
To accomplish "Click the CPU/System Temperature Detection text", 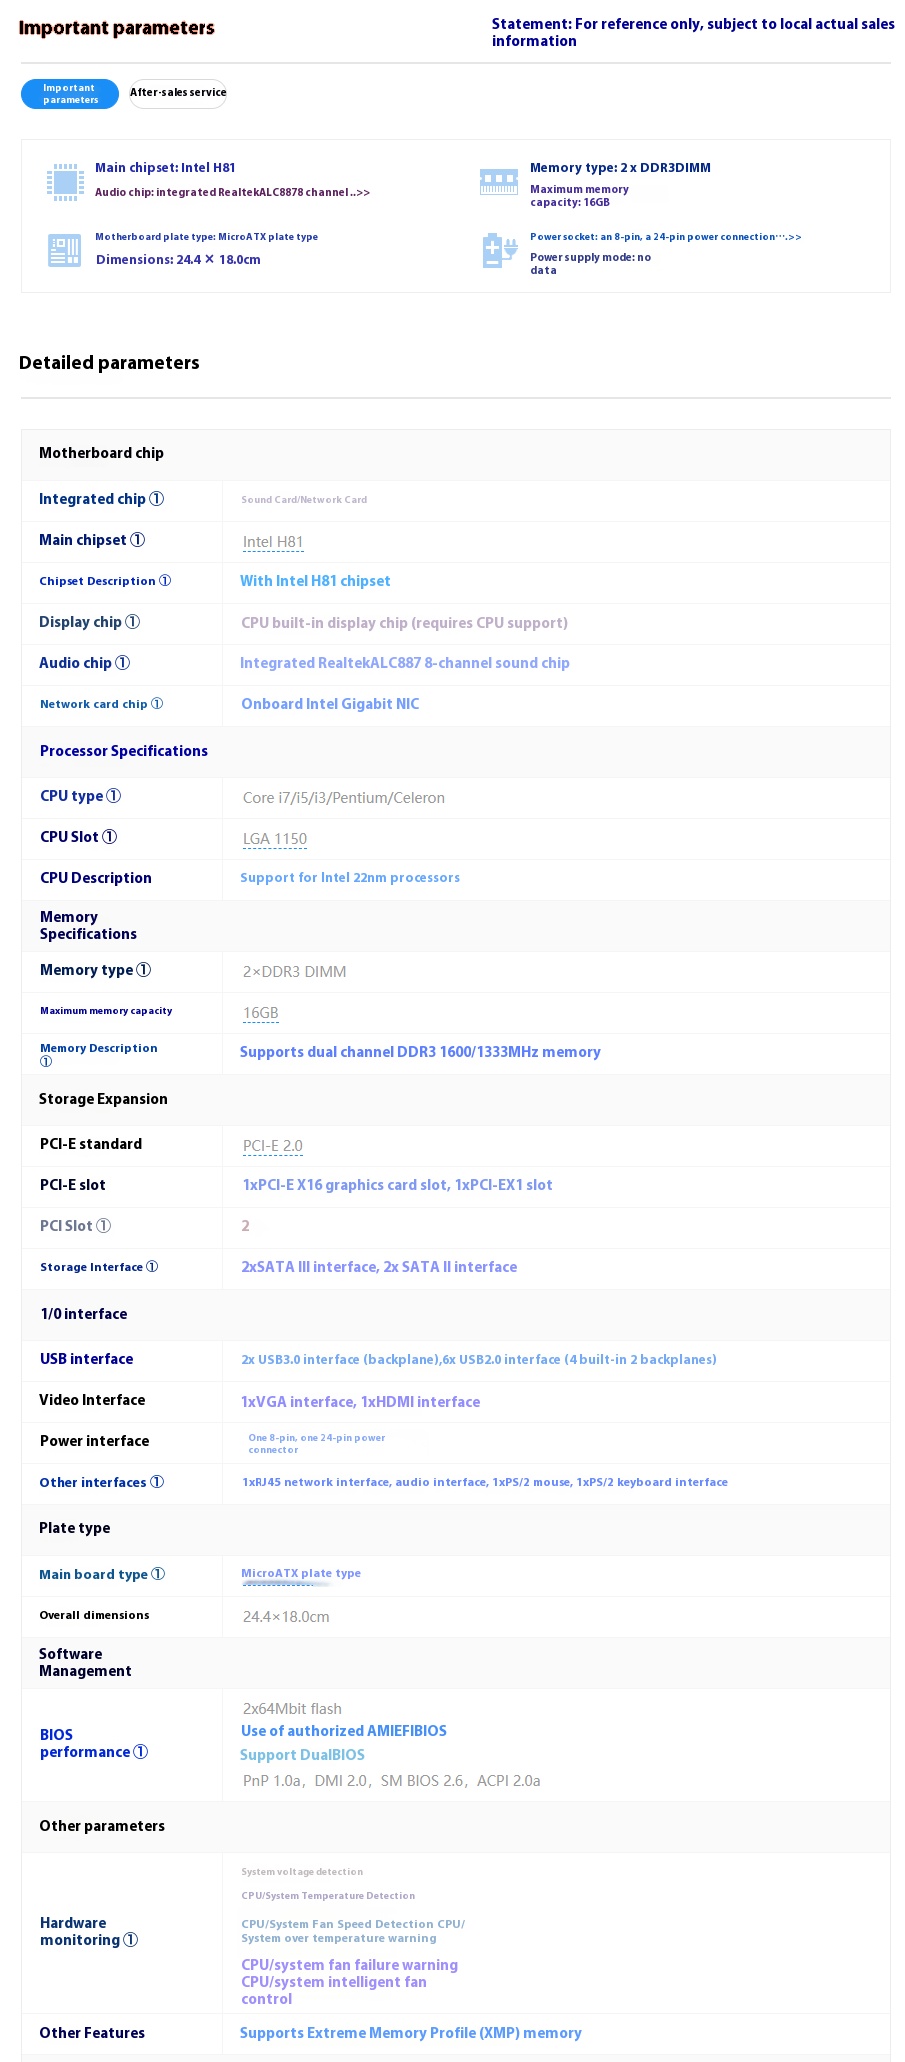I will click(x=328, y=1896).
